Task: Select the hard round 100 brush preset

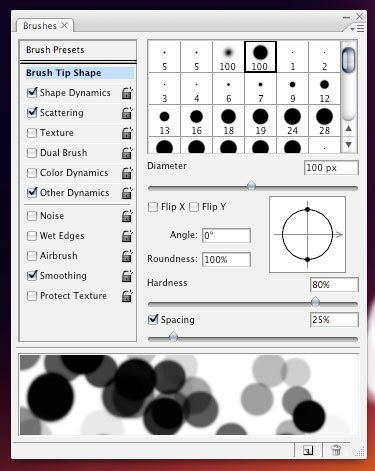Action: click(260, 57)
